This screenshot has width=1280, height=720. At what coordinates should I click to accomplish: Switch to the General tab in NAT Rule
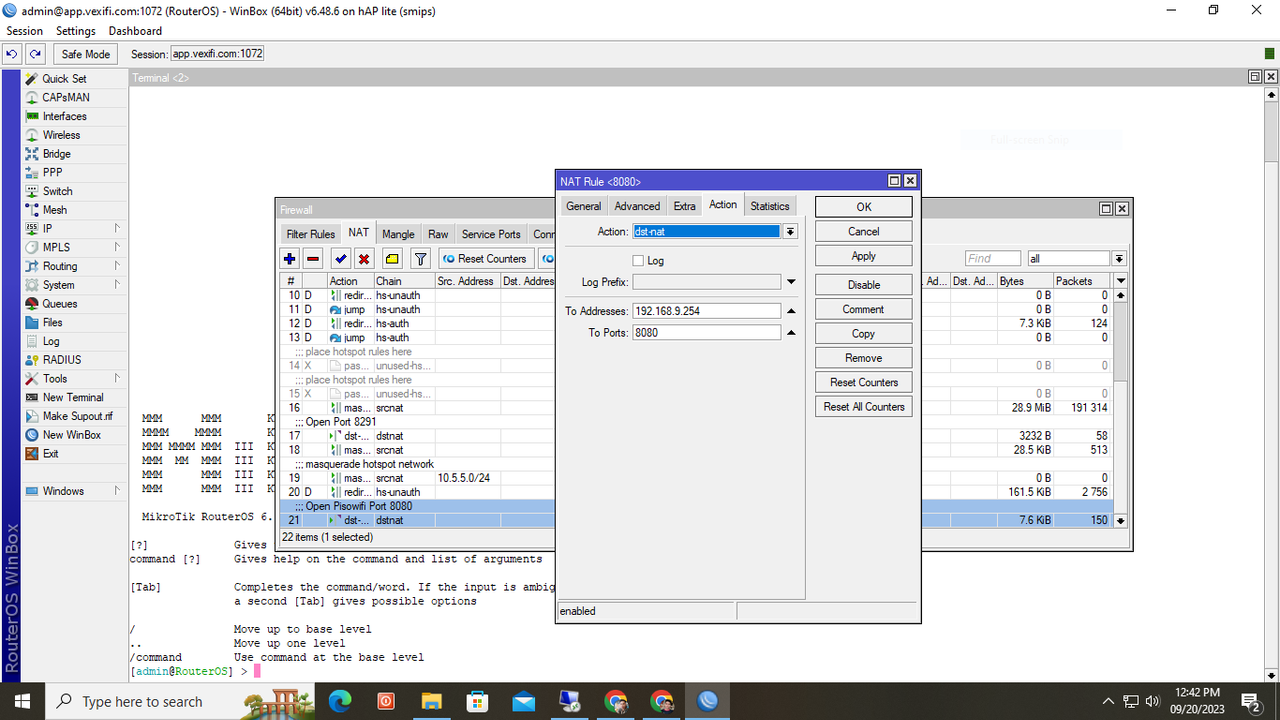pos(583,206)
